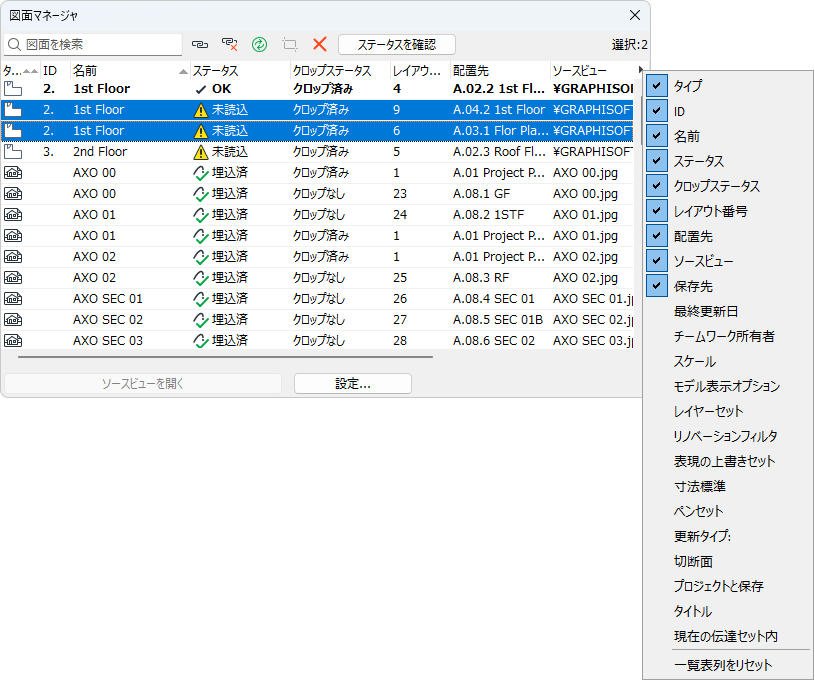Click the right arrow after ソースビュー header
Screen dimensions: 815x681
(x=639, y=70)
